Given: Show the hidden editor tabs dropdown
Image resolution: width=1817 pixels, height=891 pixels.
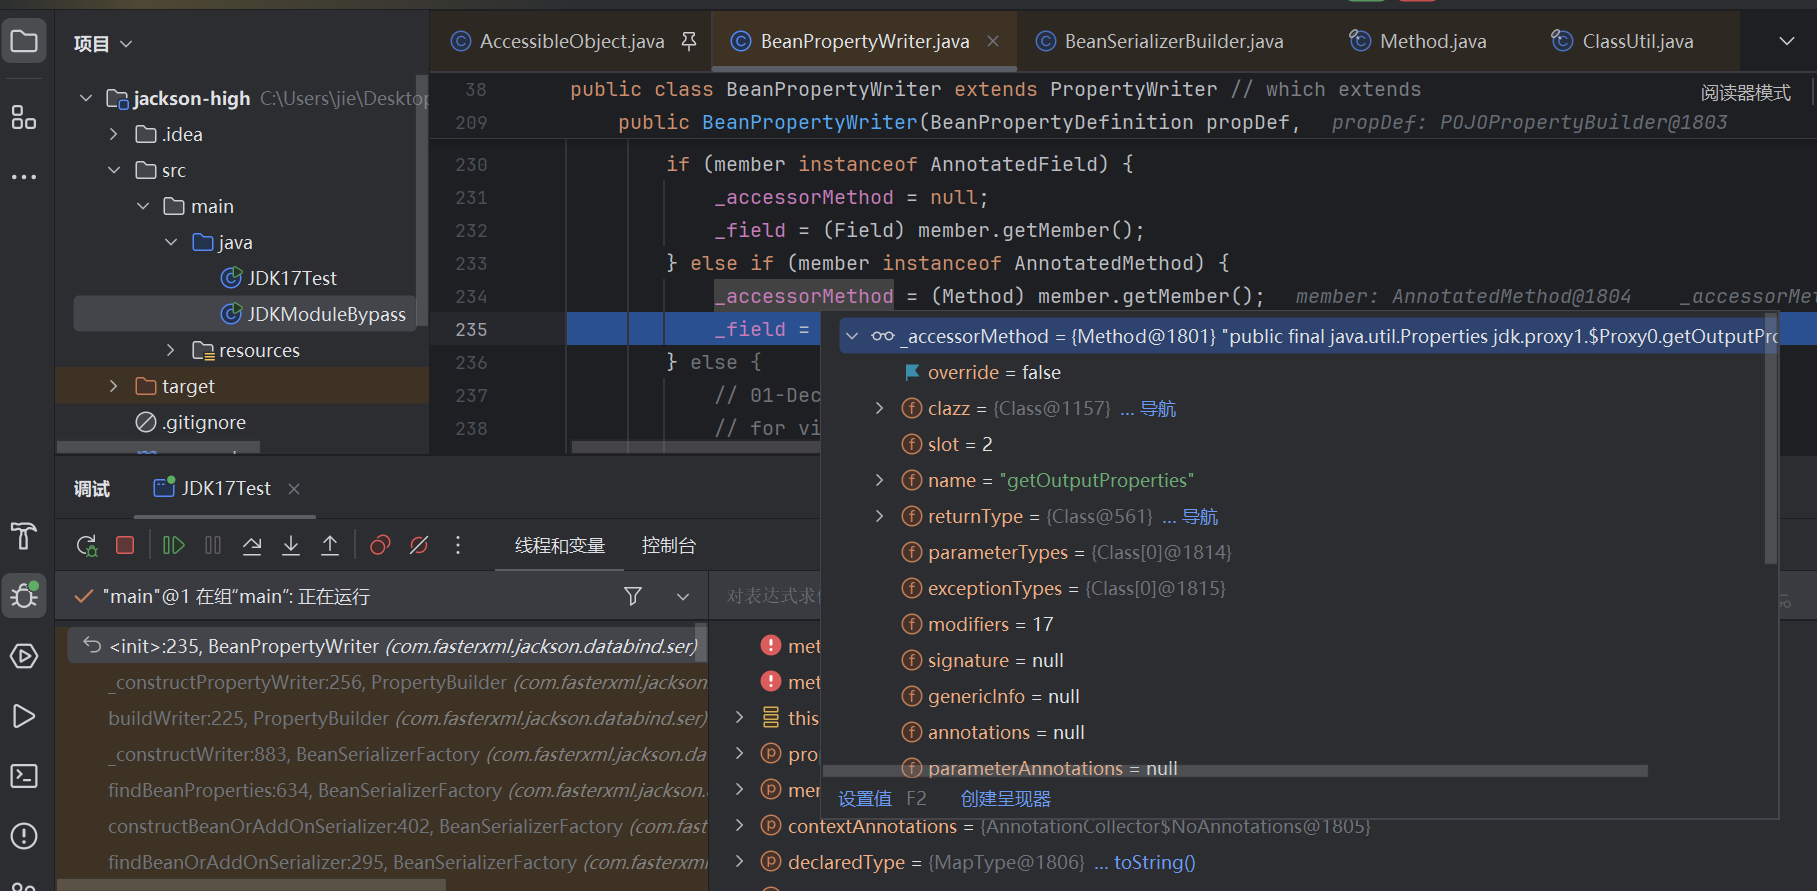Looking at the screenshot, I should [x=1787, y=41].
